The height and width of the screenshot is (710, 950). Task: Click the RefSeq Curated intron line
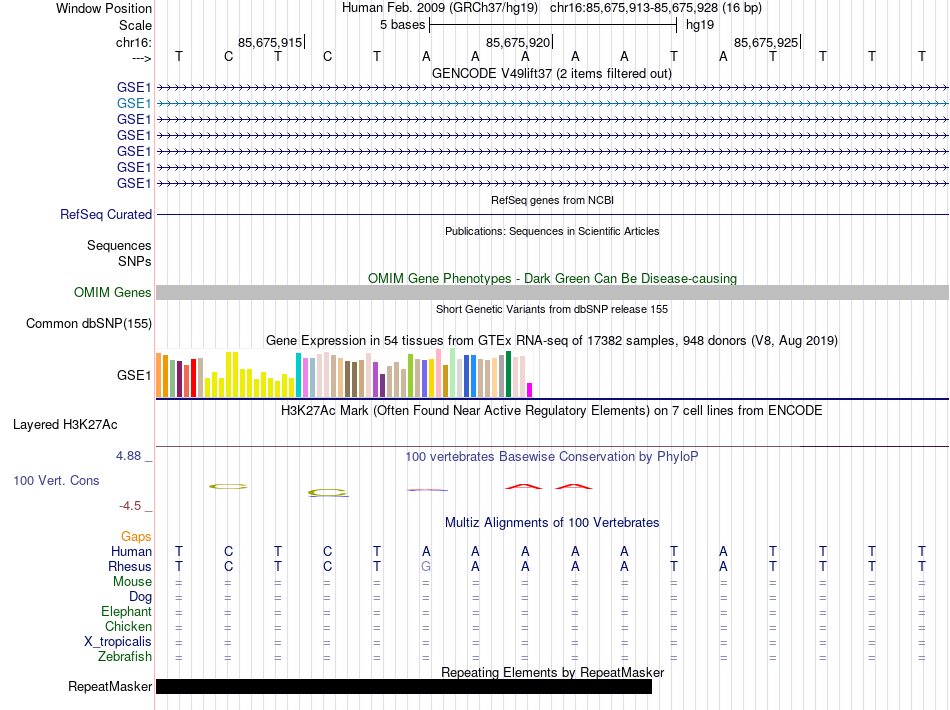[x=552, y=214]
